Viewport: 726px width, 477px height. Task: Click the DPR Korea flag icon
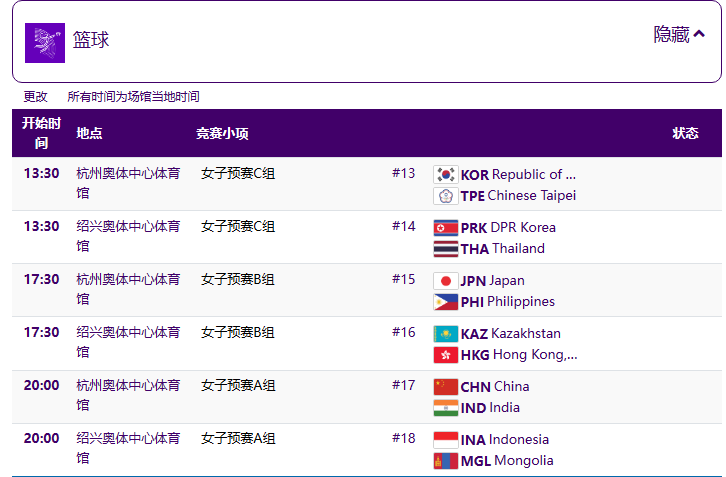tap(445, 227)
